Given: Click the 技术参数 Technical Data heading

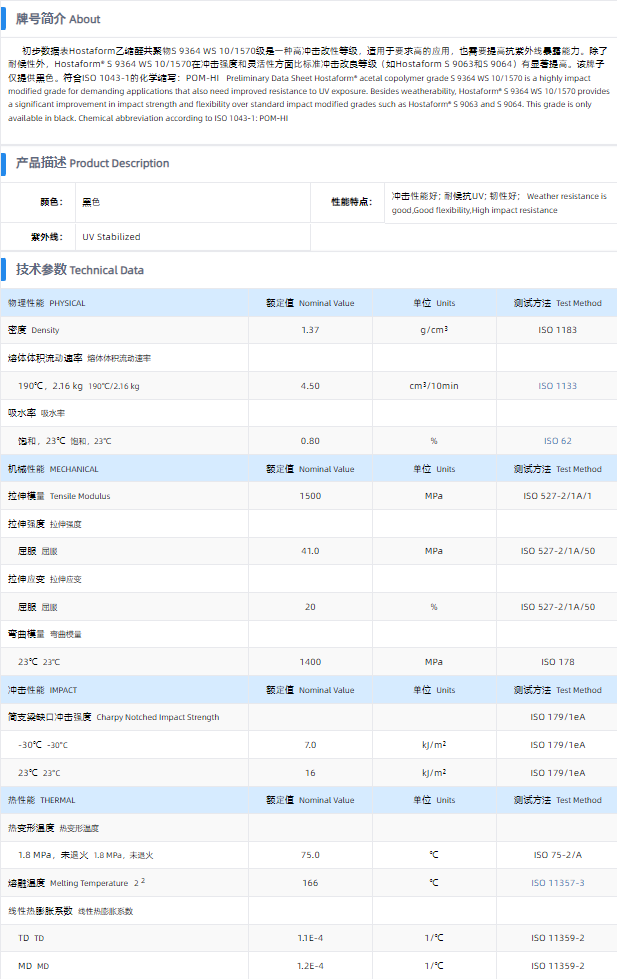Looking at the screenshot, I should tap(79, 270).
